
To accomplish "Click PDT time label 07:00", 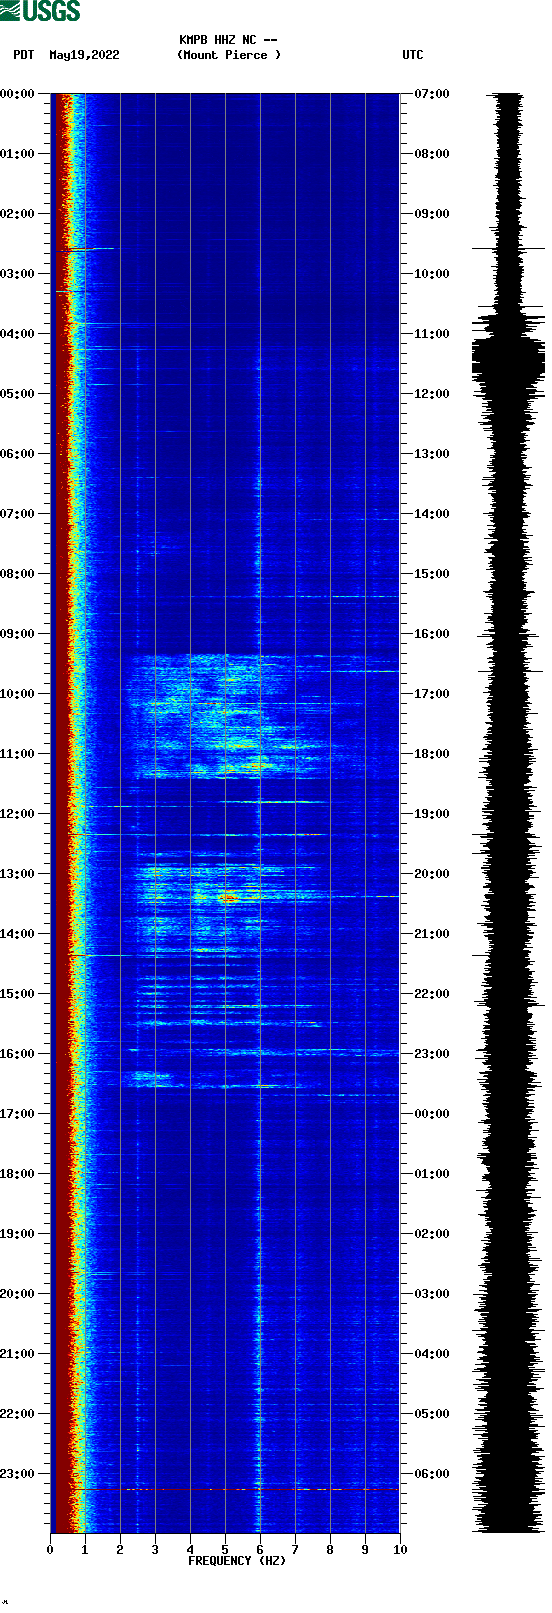I will [x=18, y=514].
